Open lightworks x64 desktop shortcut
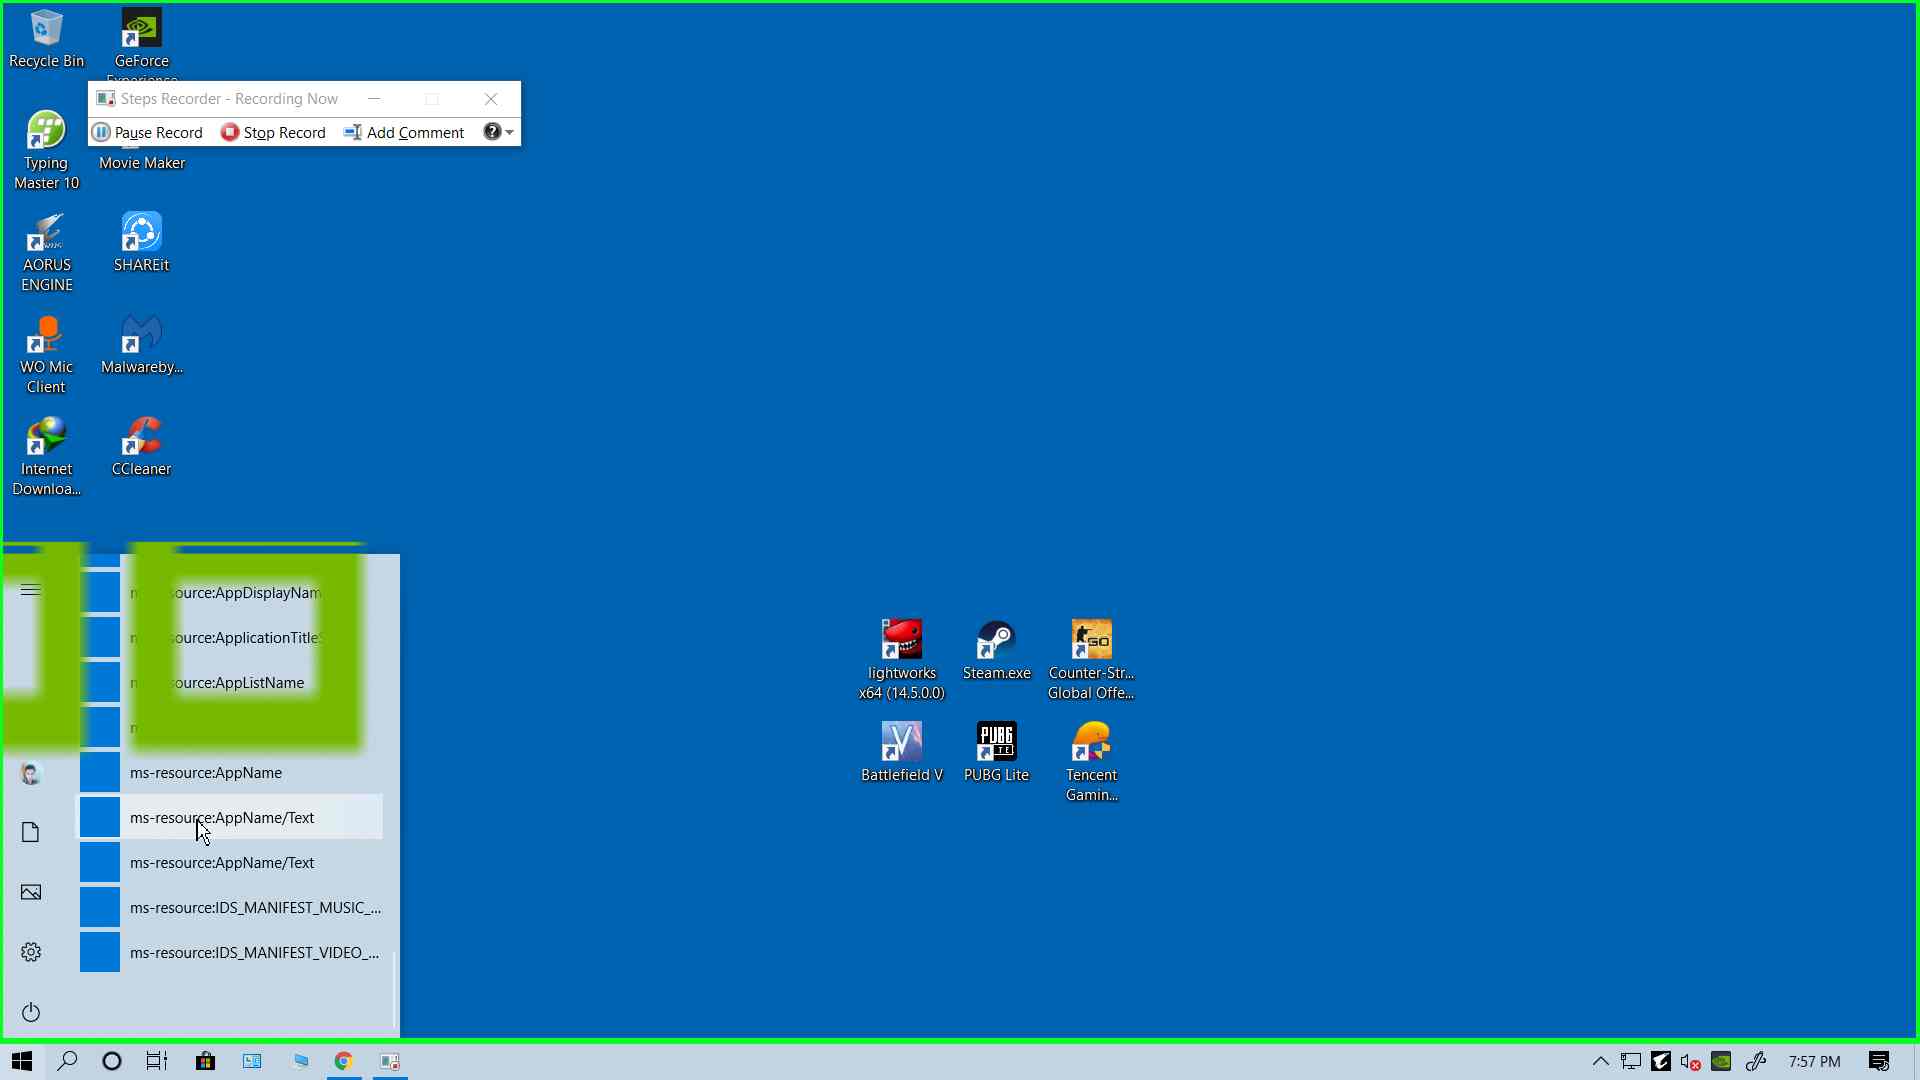1920x1080 pixels. (901, 660)
